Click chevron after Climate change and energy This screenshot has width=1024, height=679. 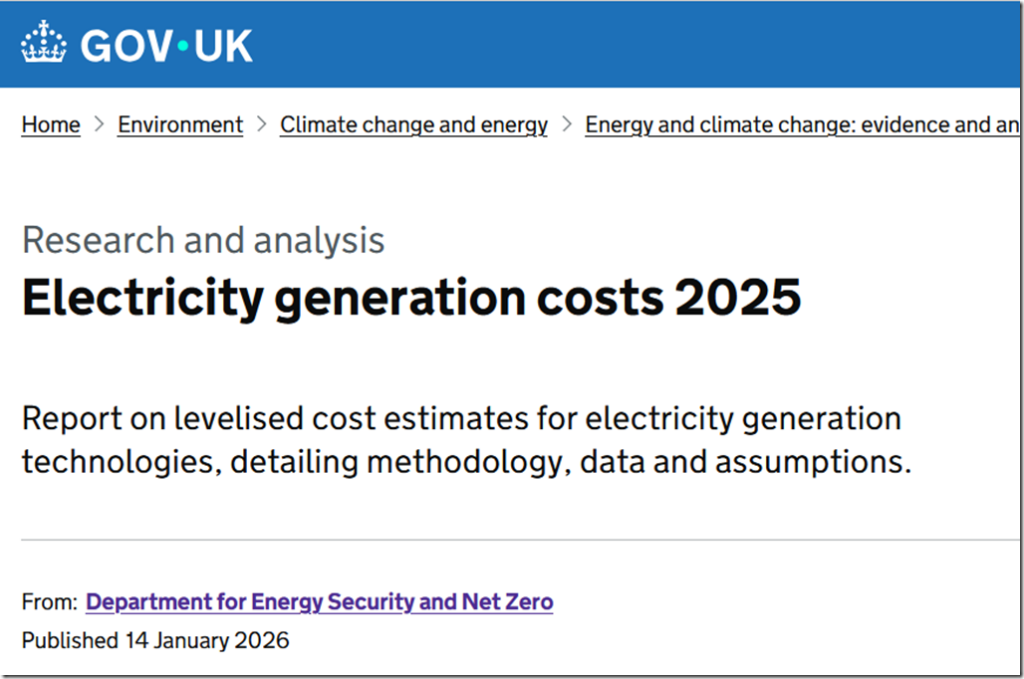566,125
